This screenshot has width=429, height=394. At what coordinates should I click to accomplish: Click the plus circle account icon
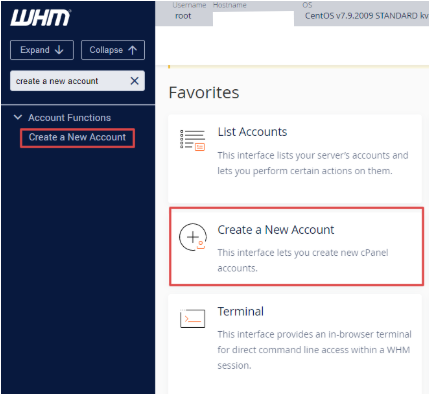tap(193, 237)
